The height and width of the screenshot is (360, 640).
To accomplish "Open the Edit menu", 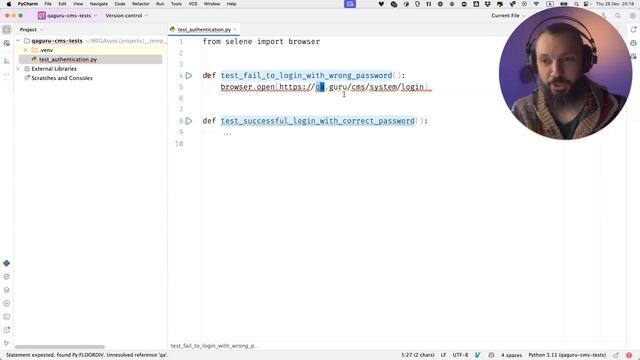I will point(62,4).
